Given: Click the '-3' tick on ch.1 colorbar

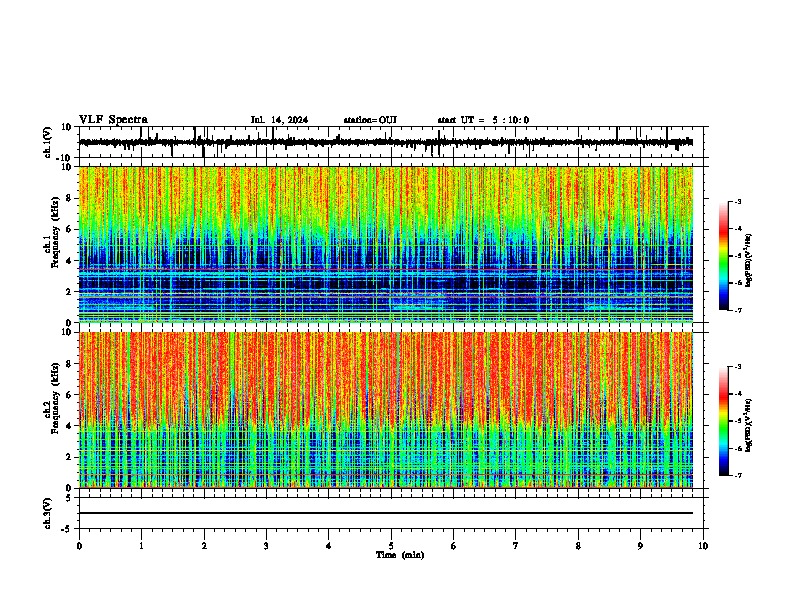Looking at the screenshot, I should tap(738, 202).
